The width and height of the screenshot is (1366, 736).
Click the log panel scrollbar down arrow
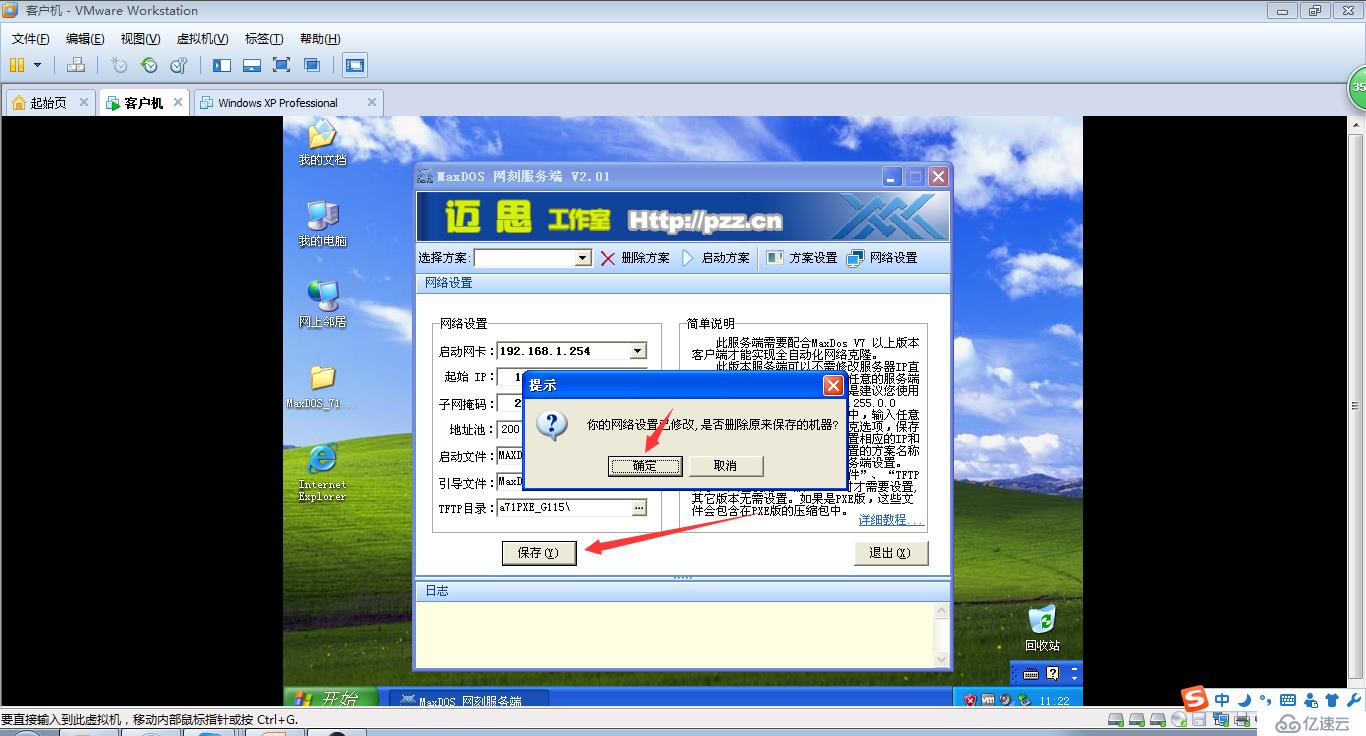(x=941, y=660)
